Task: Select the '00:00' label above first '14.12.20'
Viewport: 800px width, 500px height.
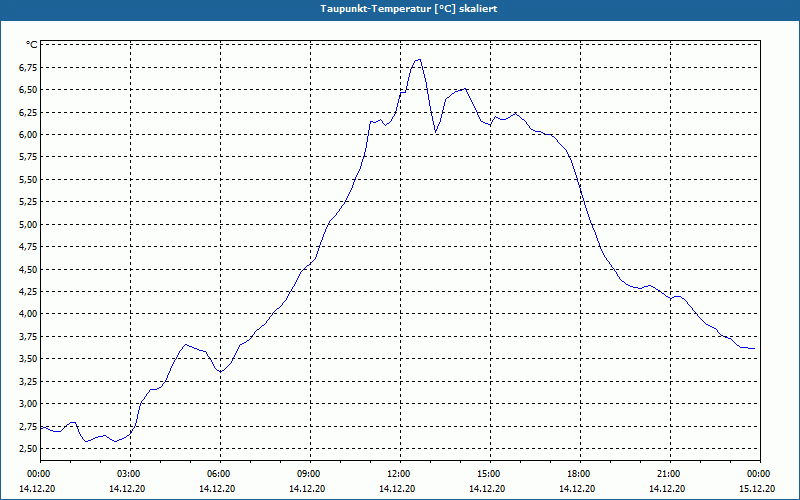Action: click(x=40, y=474)
